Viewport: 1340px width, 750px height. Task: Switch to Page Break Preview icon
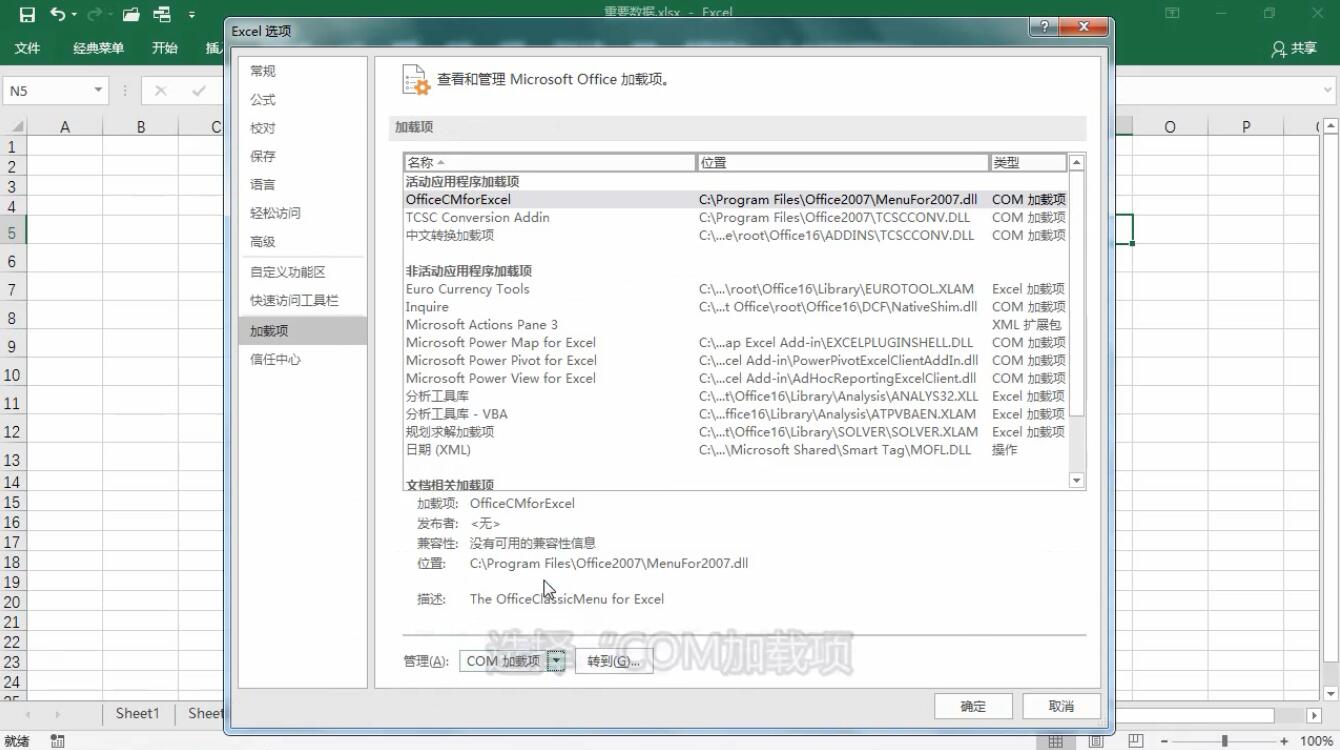pyautogui.click(x=1135, y=741)
